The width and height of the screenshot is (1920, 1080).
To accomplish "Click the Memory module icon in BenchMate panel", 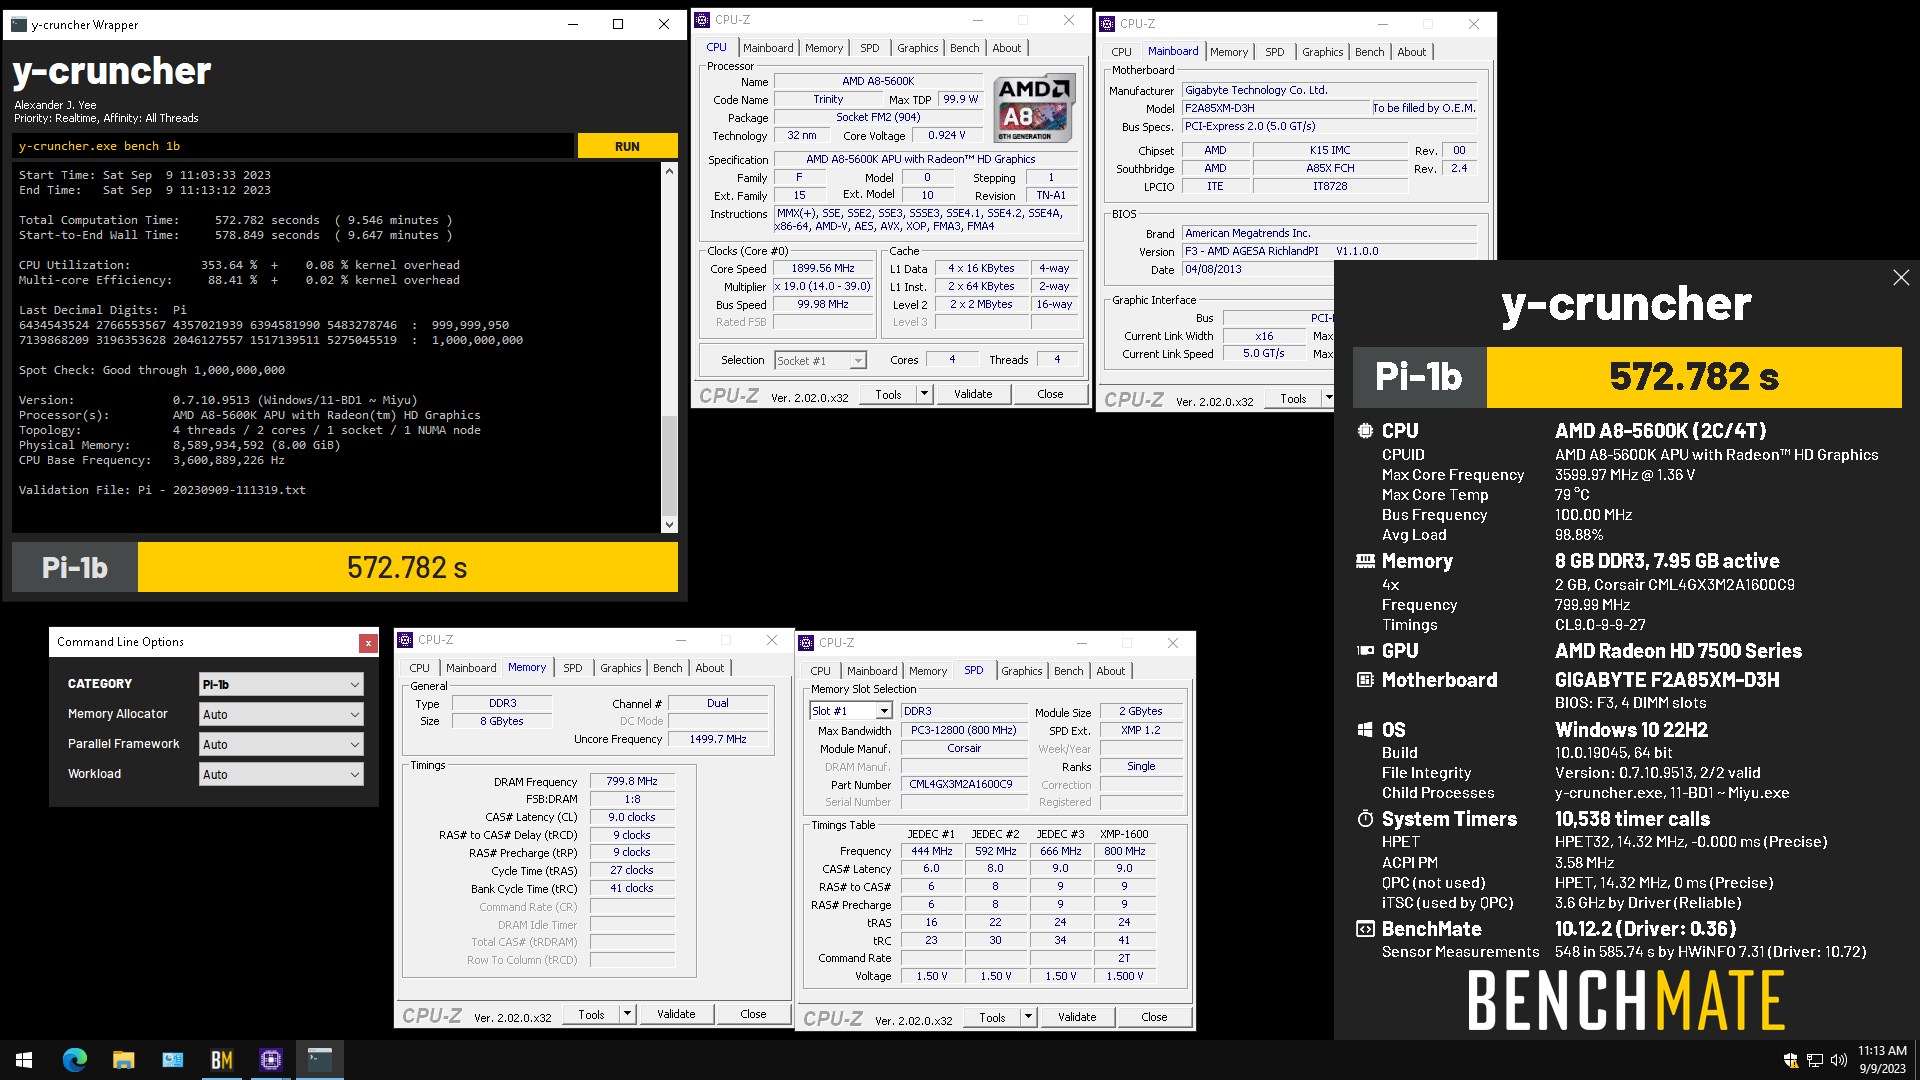I will click(x=1365, y=561).
